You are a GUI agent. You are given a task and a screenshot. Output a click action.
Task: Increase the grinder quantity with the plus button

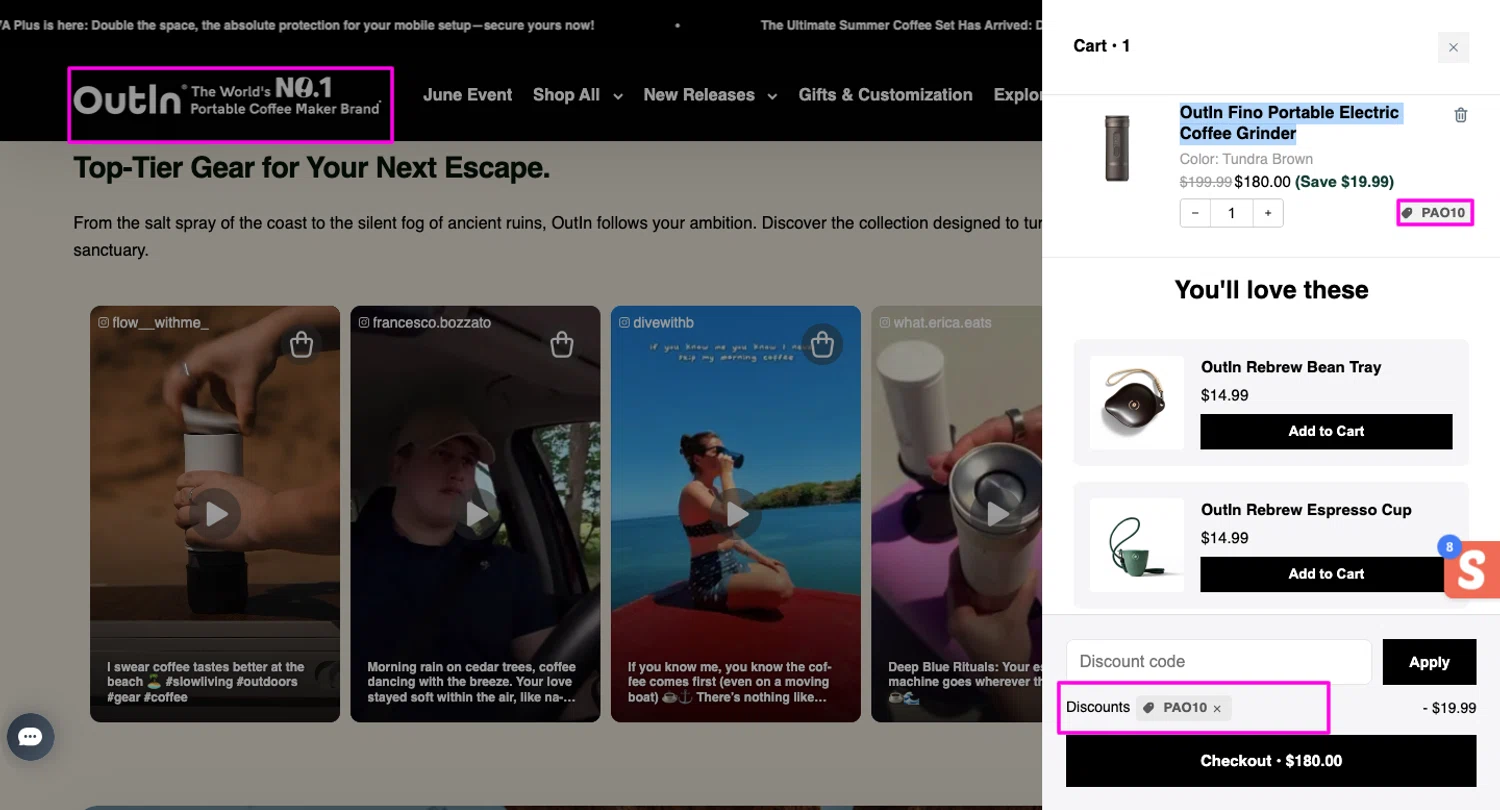1268,213
